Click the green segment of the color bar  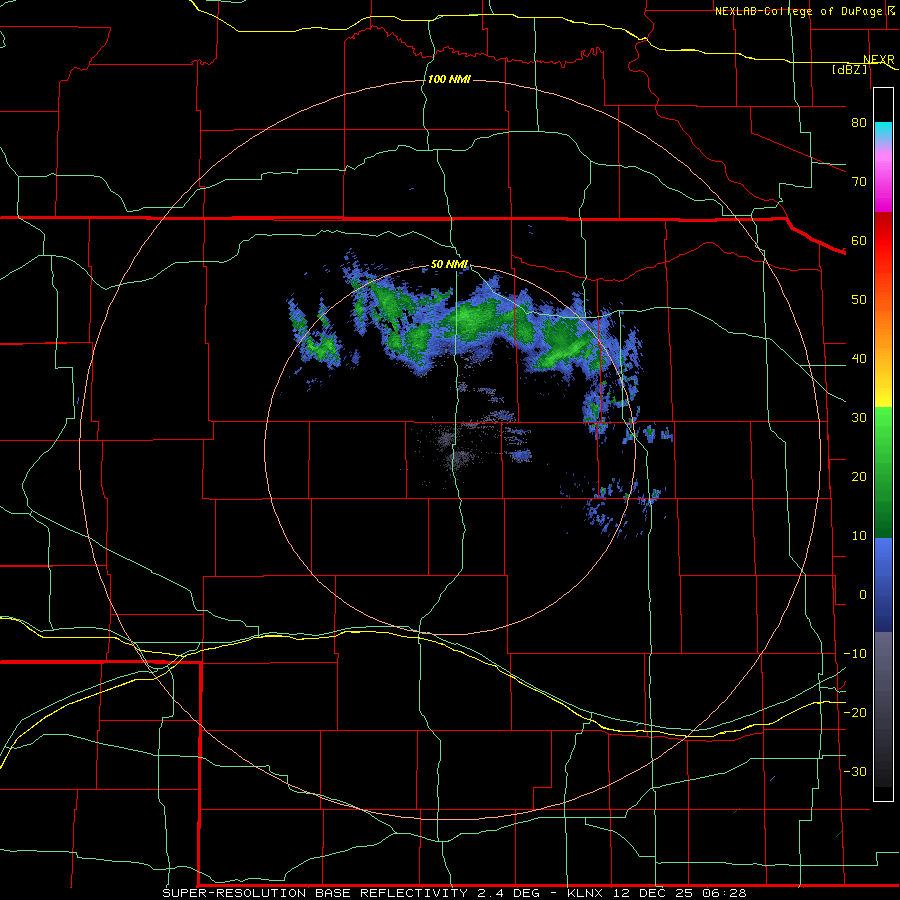tap(883, 472)
